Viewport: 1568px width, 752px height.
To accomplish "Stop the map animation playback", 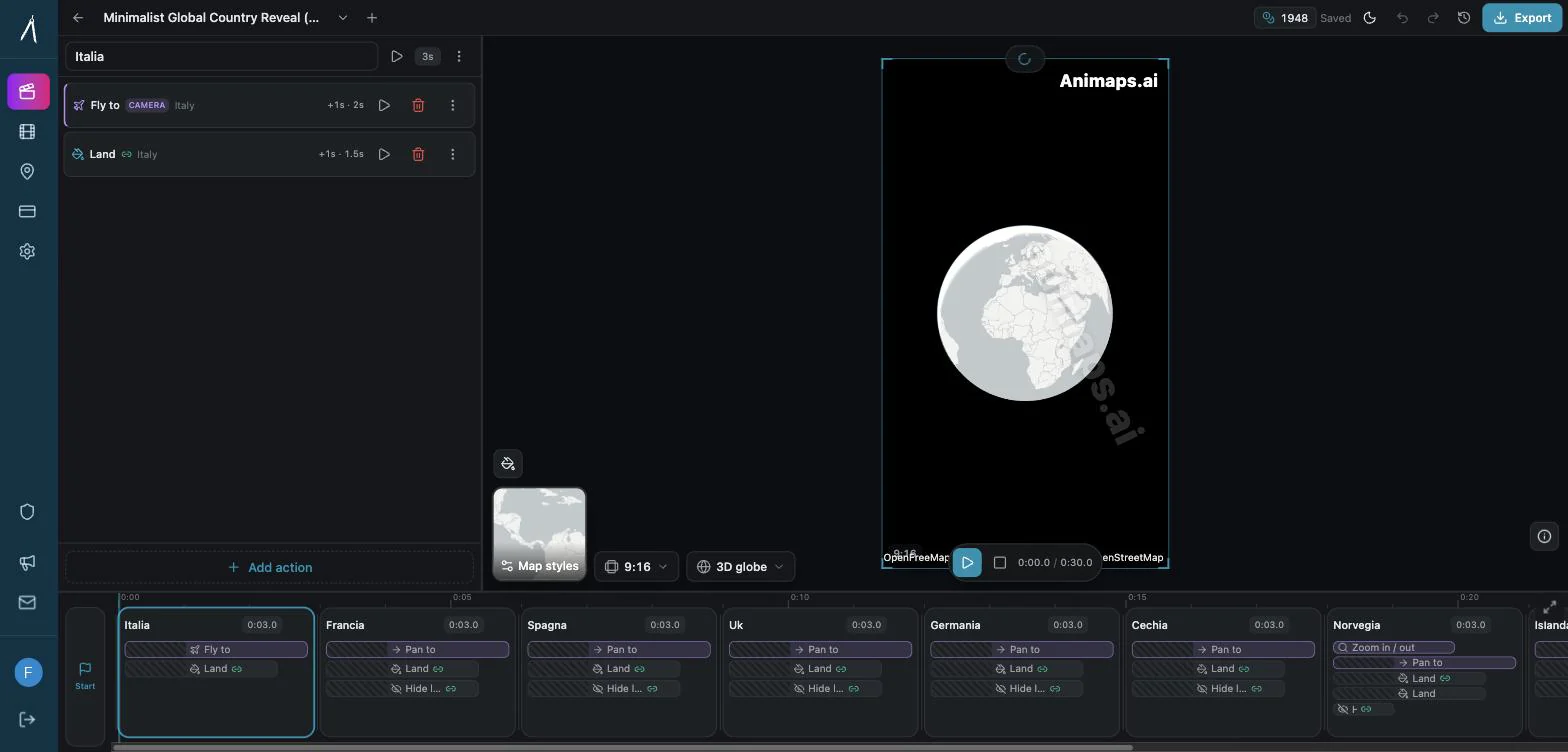I will coord(1000,562).
